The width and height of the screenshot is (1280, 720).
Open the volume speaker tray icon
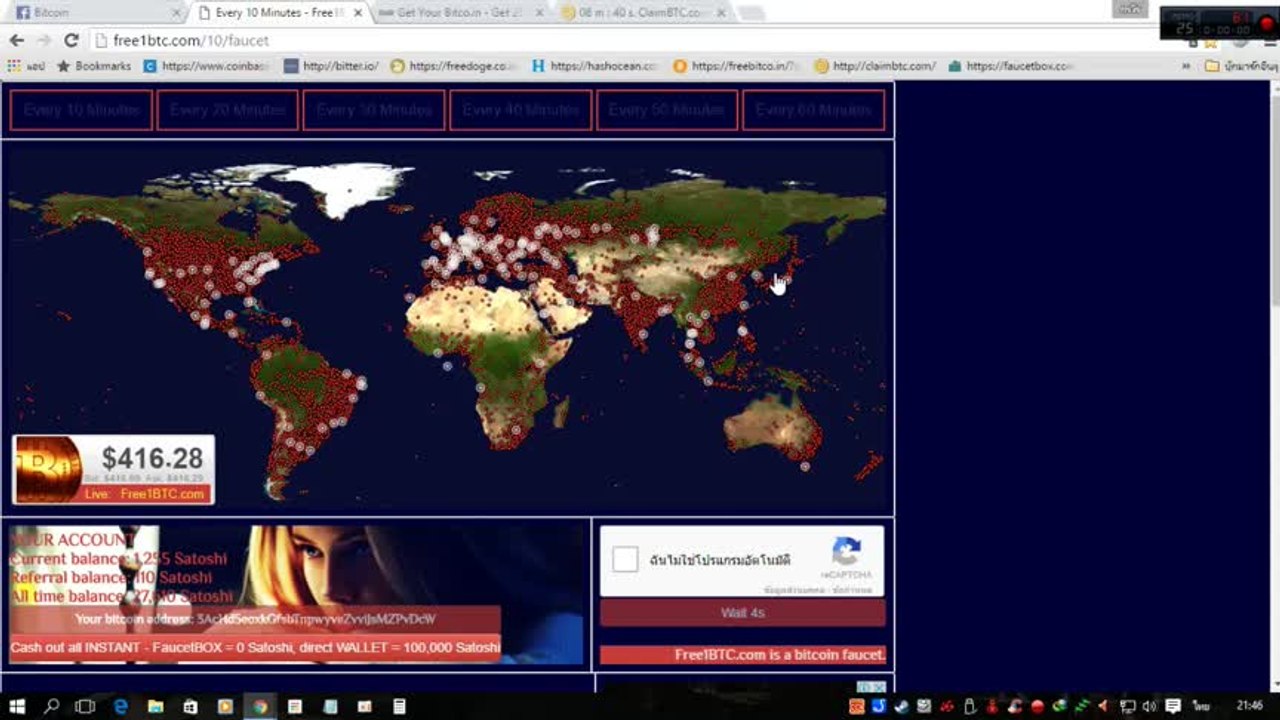tap(1149, 706)
